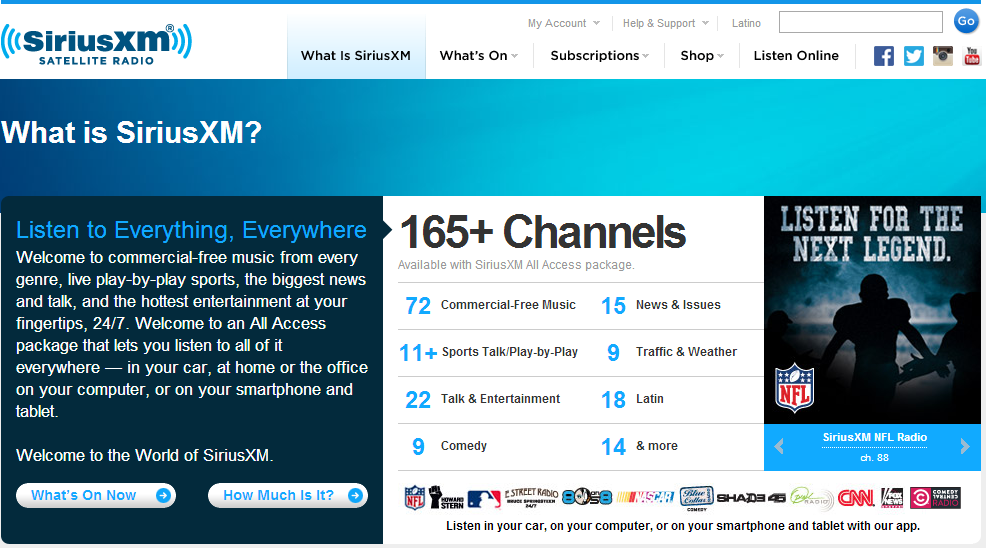Click the E Street Radio logo

click(531, 497)
